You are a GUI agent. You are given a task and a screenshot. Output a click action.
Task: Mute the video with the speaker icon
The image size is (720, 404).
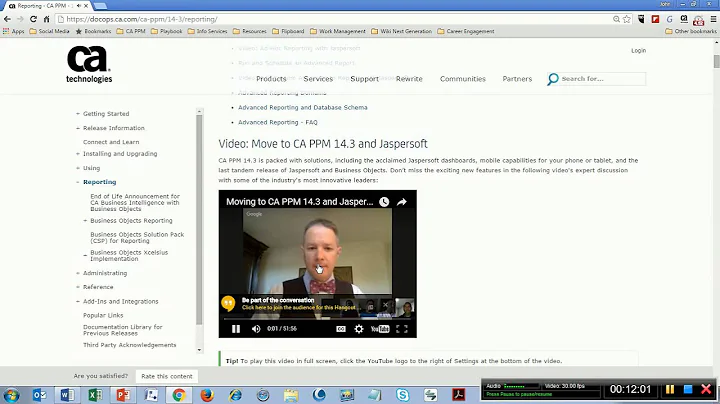(x=256, y=329)
